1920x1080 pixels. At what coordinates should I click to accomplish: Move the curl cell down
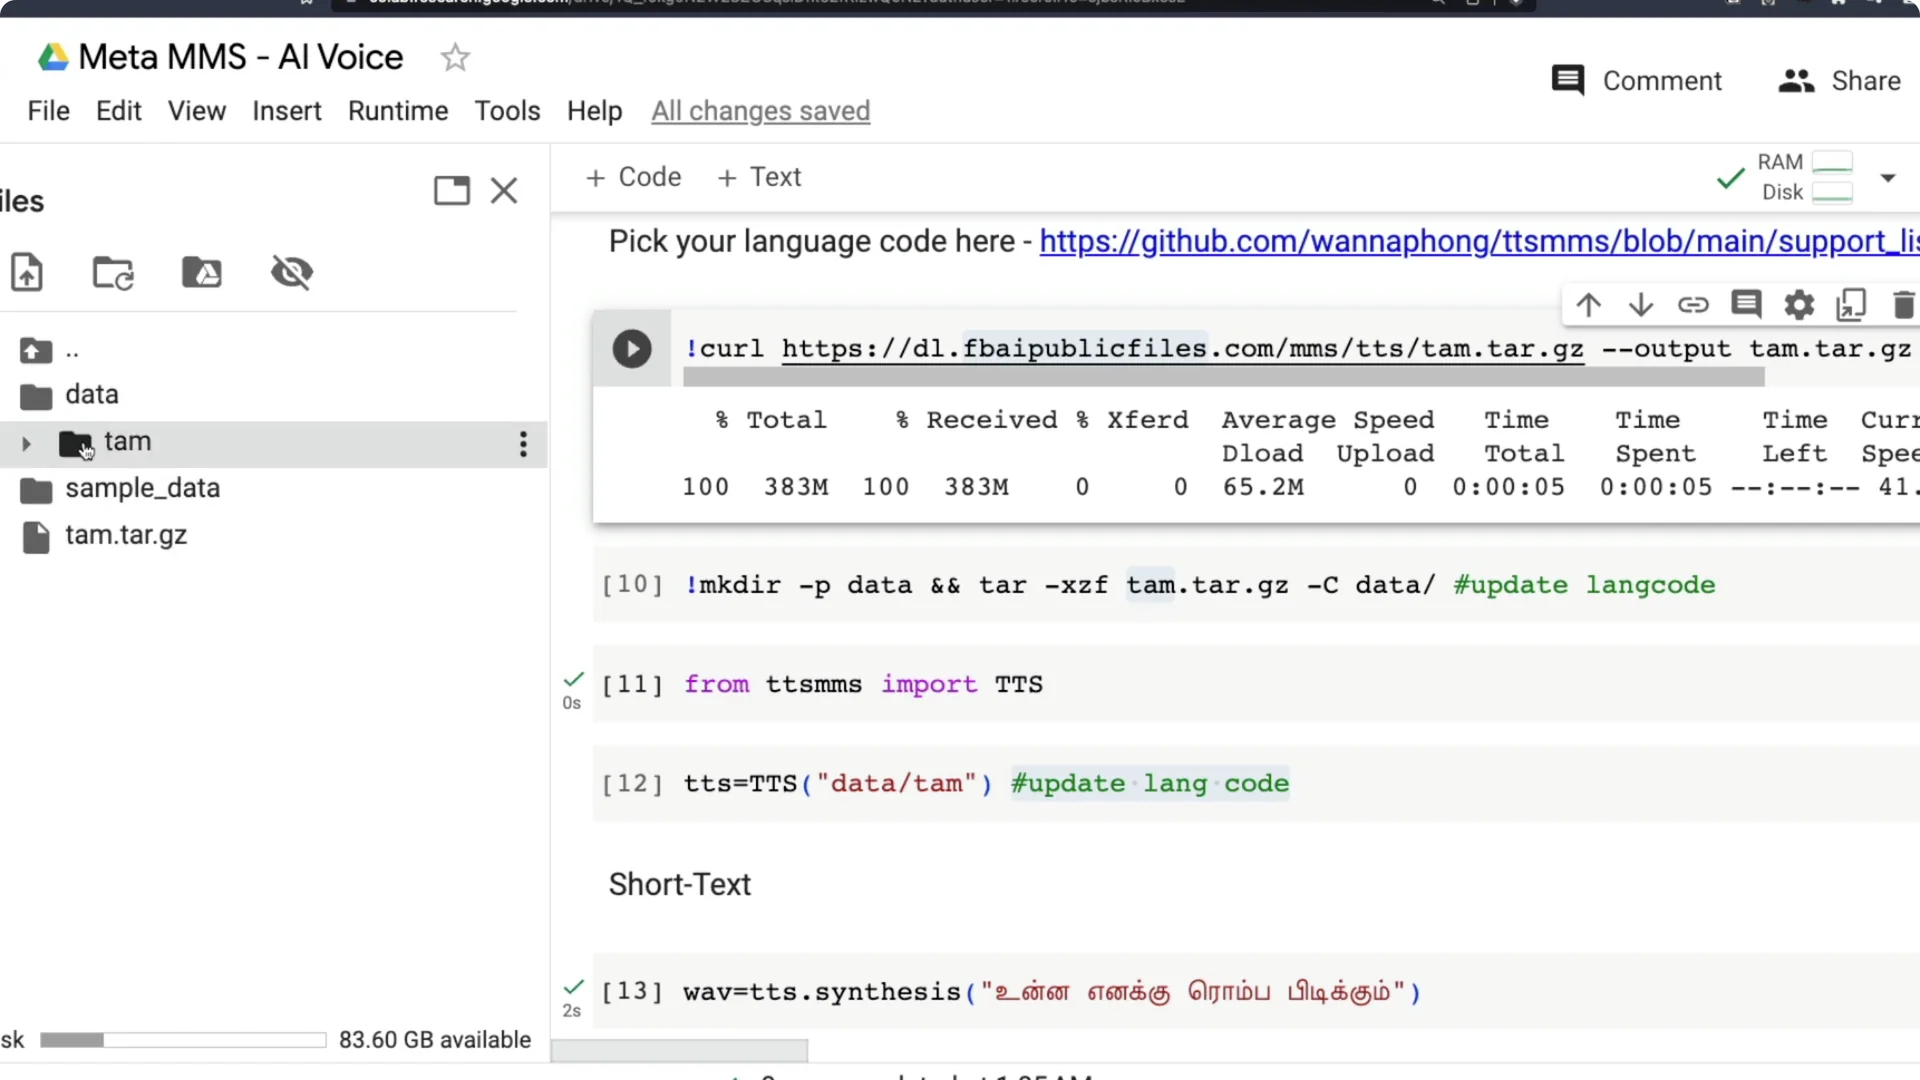tap(1641, 305)
